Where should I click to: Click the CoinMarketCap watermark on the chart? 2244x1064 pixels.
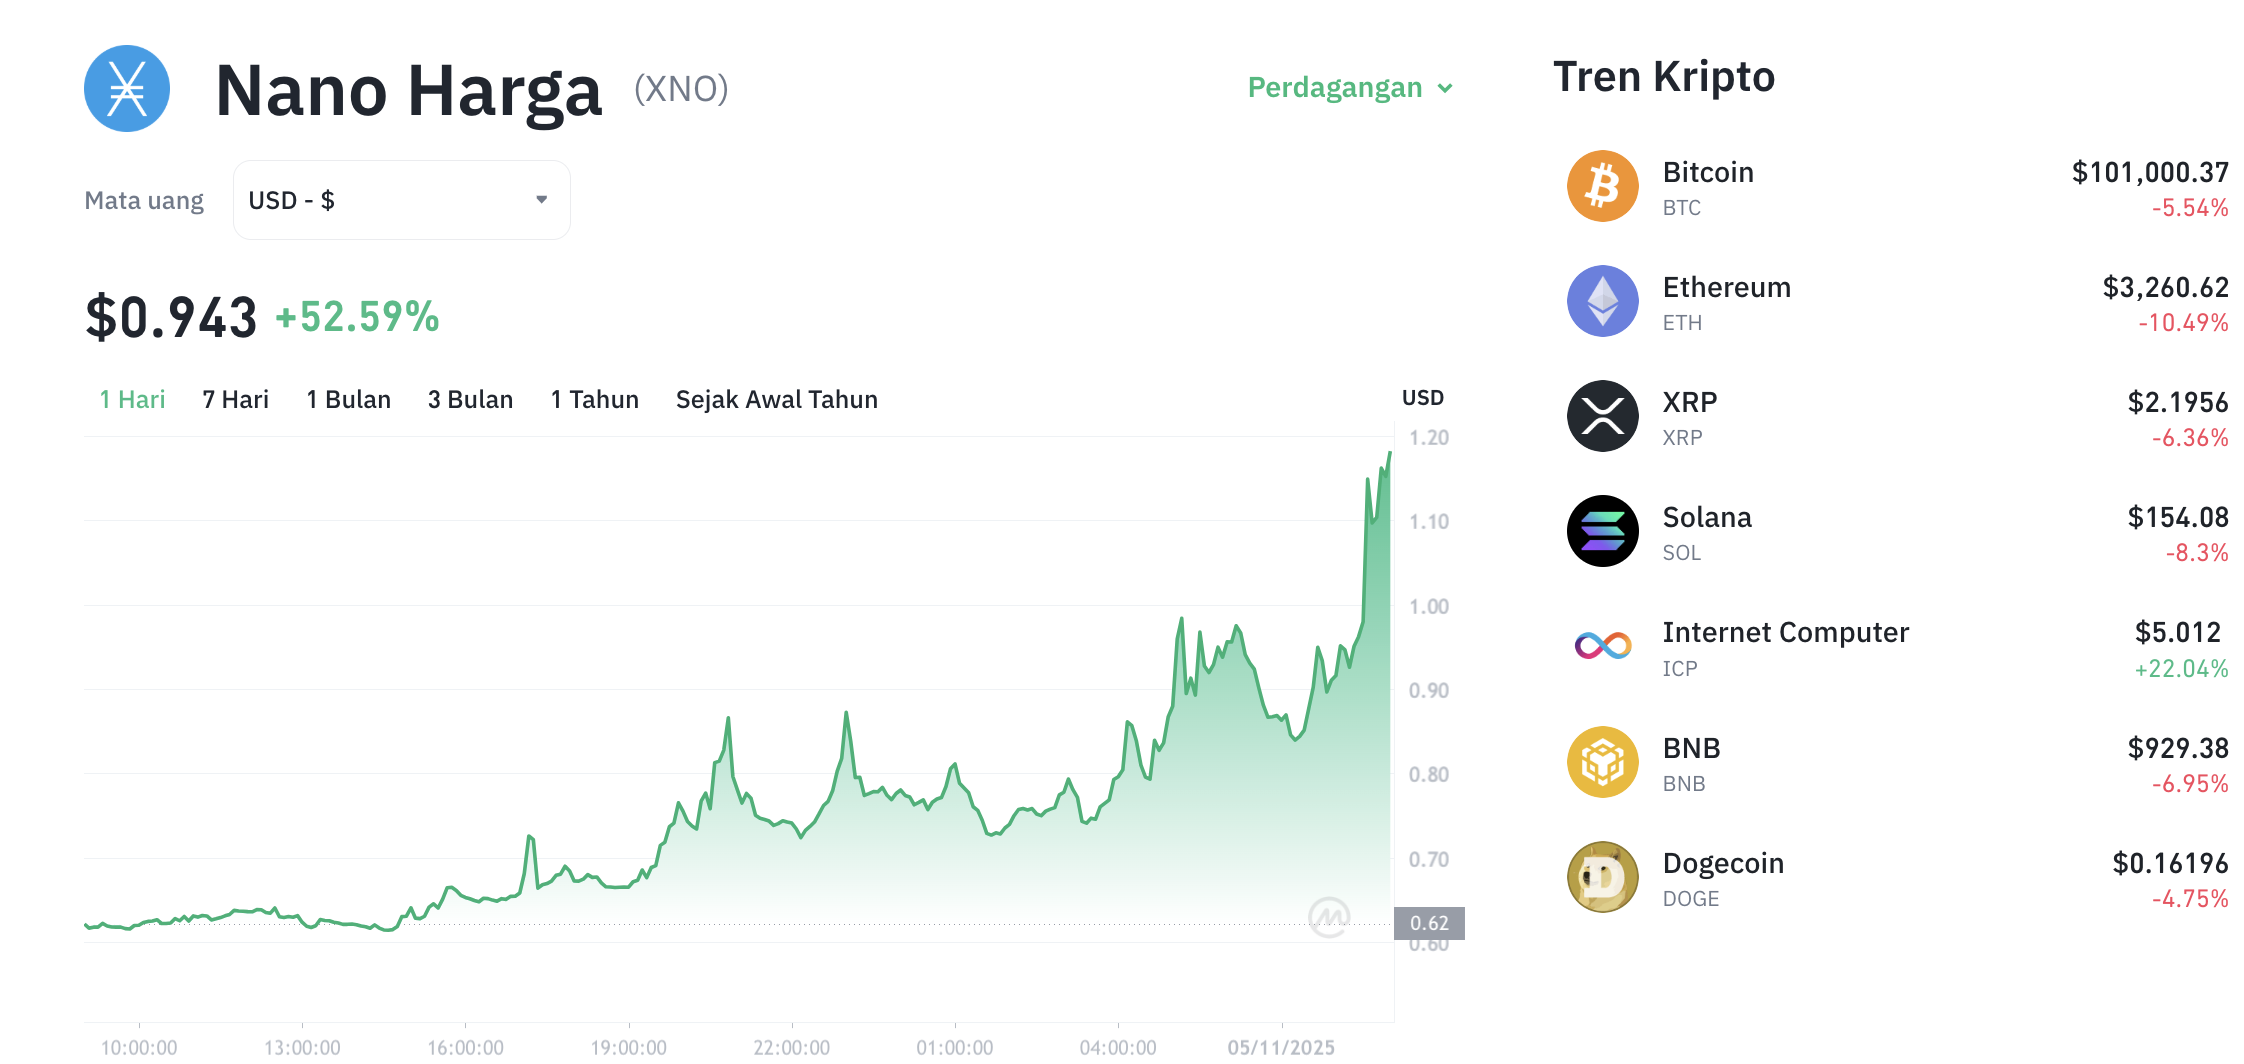point(1331,917)
